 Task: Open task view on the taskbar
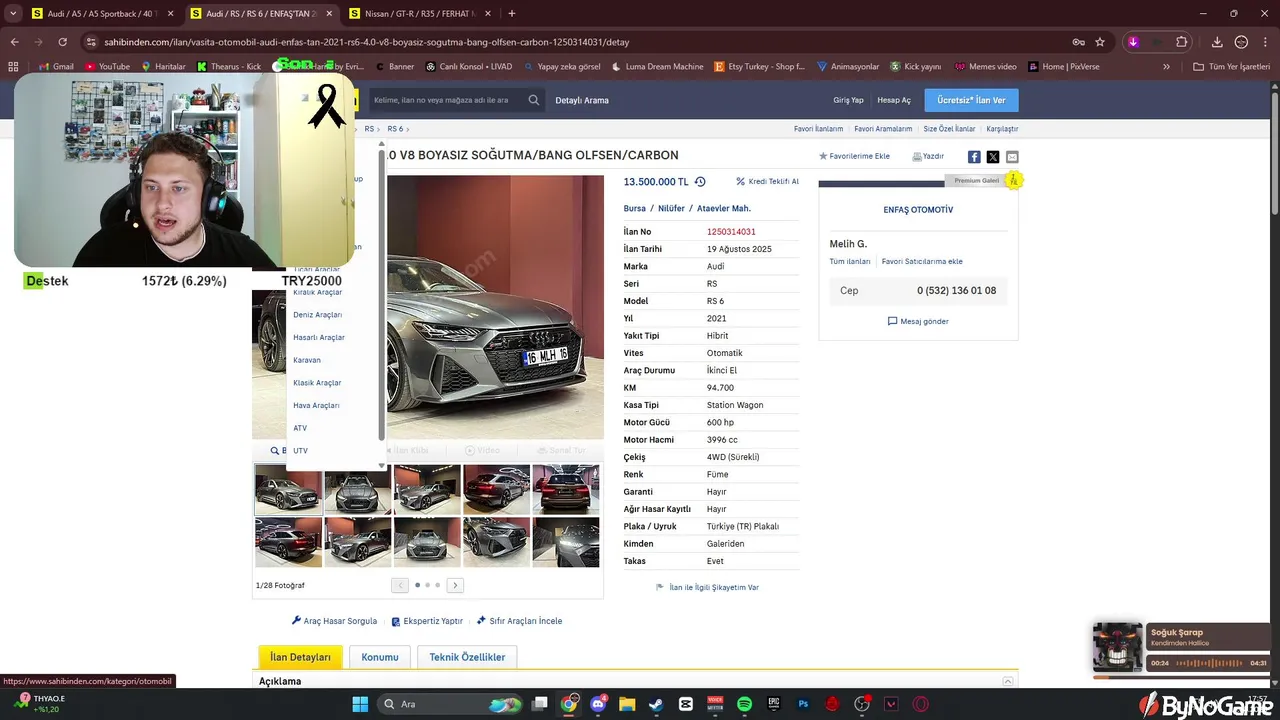click(540, 704)
